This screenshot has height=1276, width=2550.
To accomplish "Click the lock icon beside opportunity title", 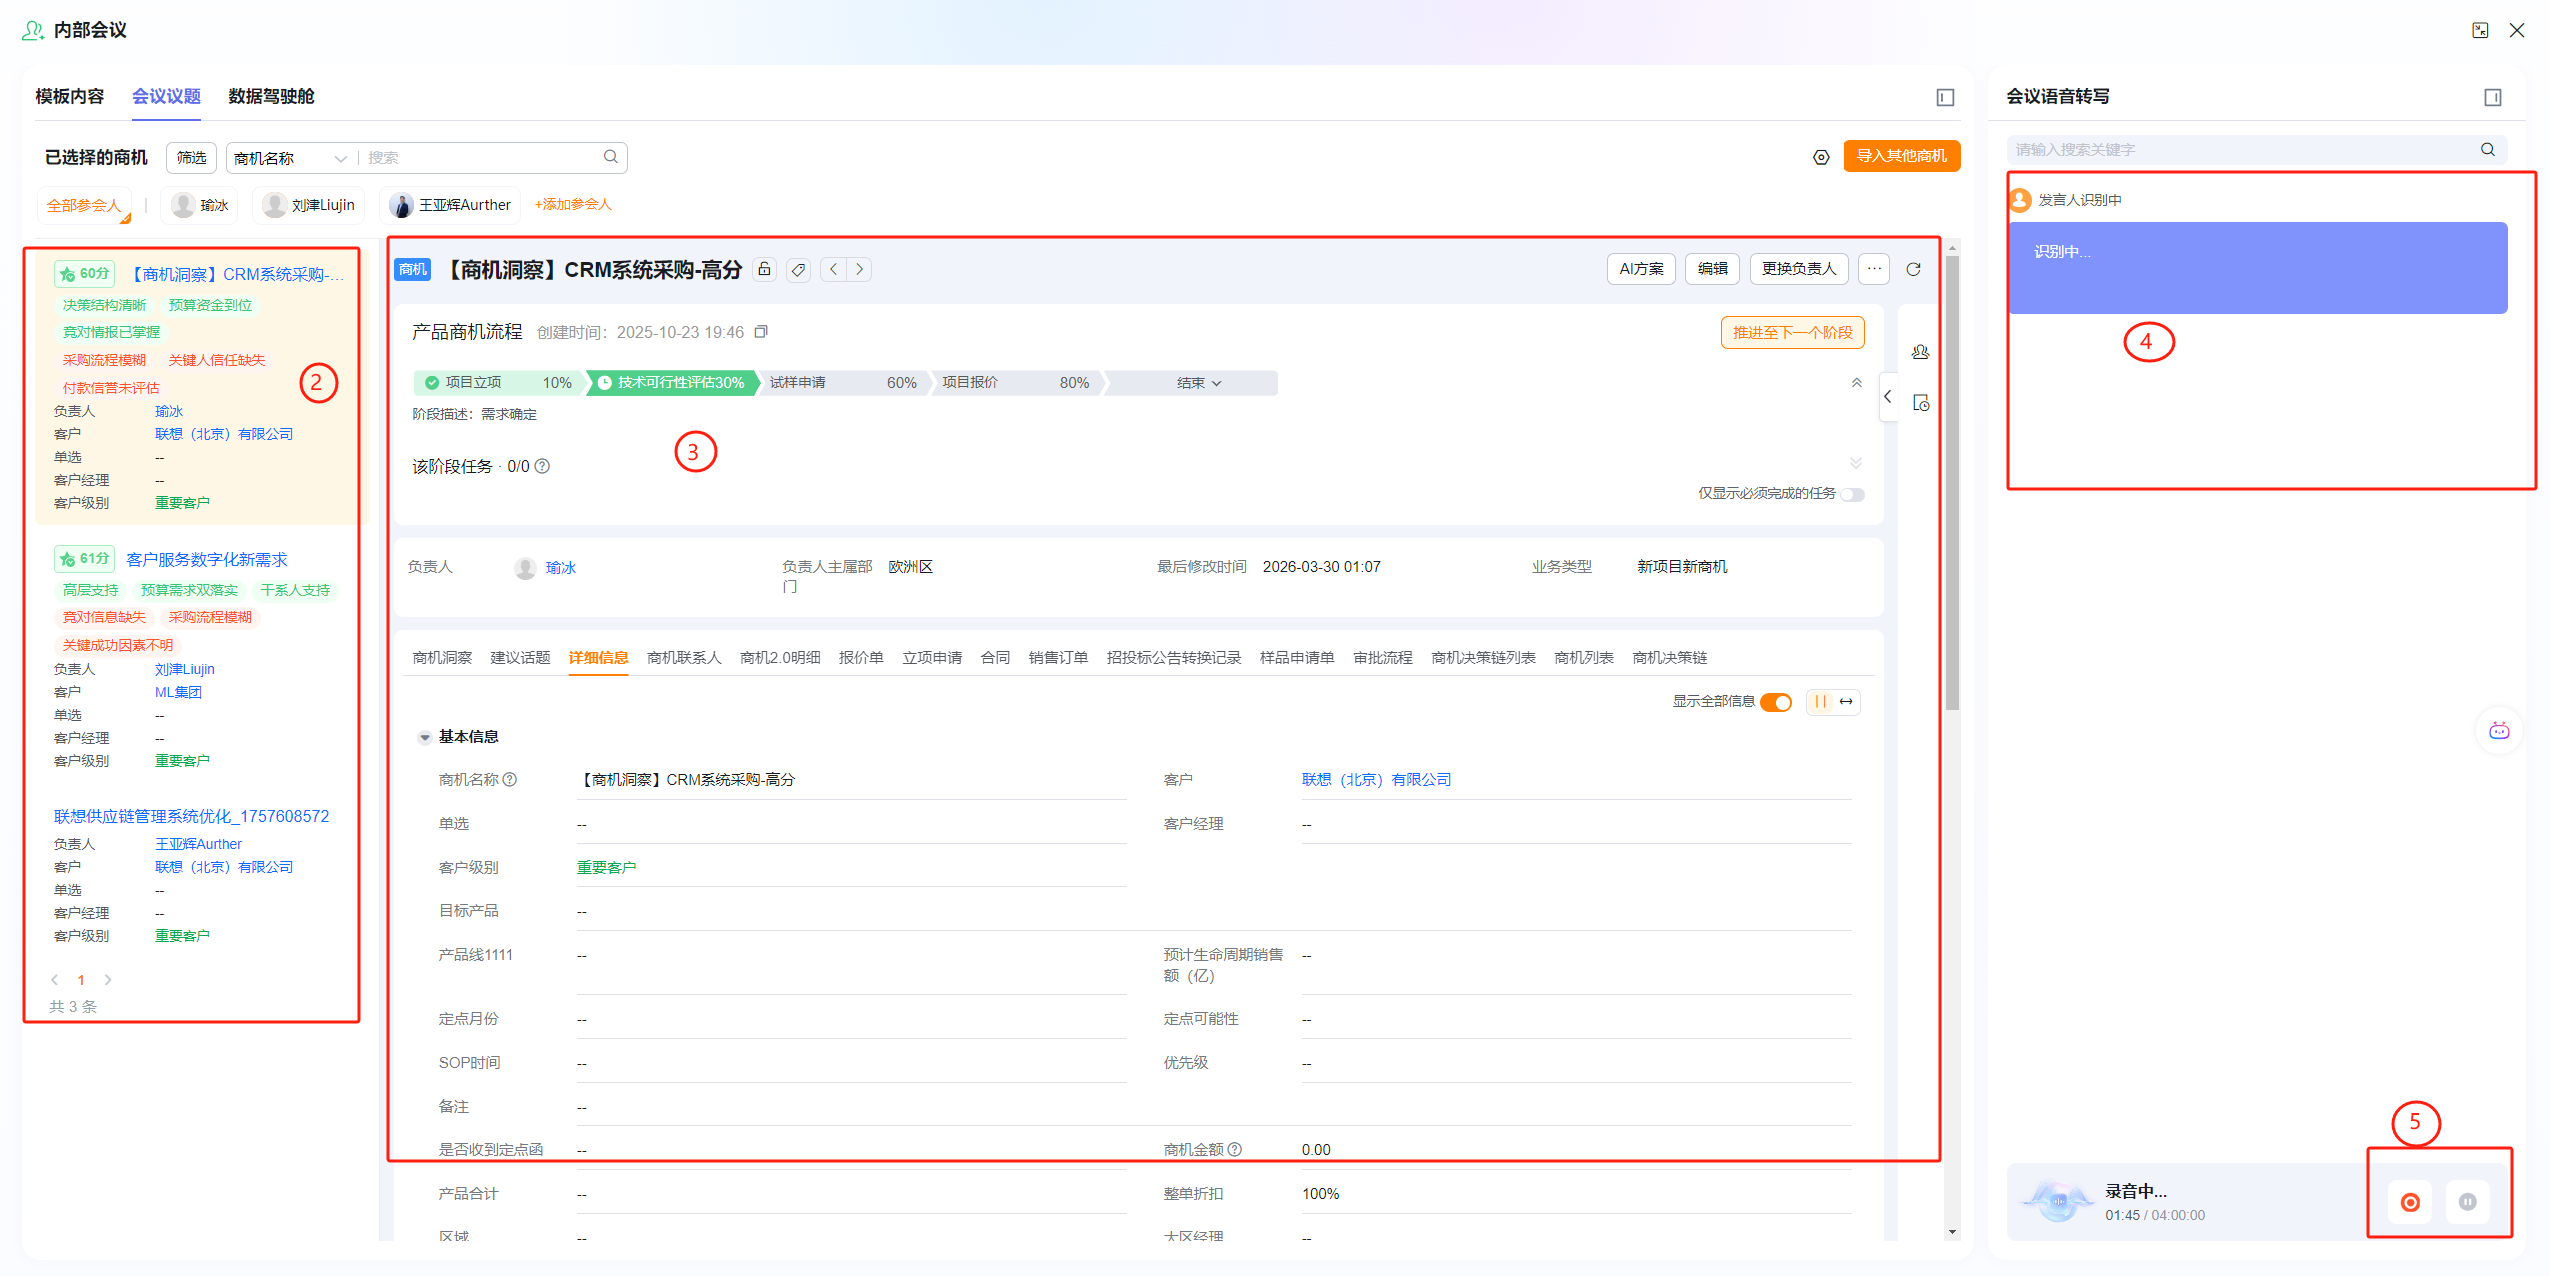I will click(x=764, y=269).
